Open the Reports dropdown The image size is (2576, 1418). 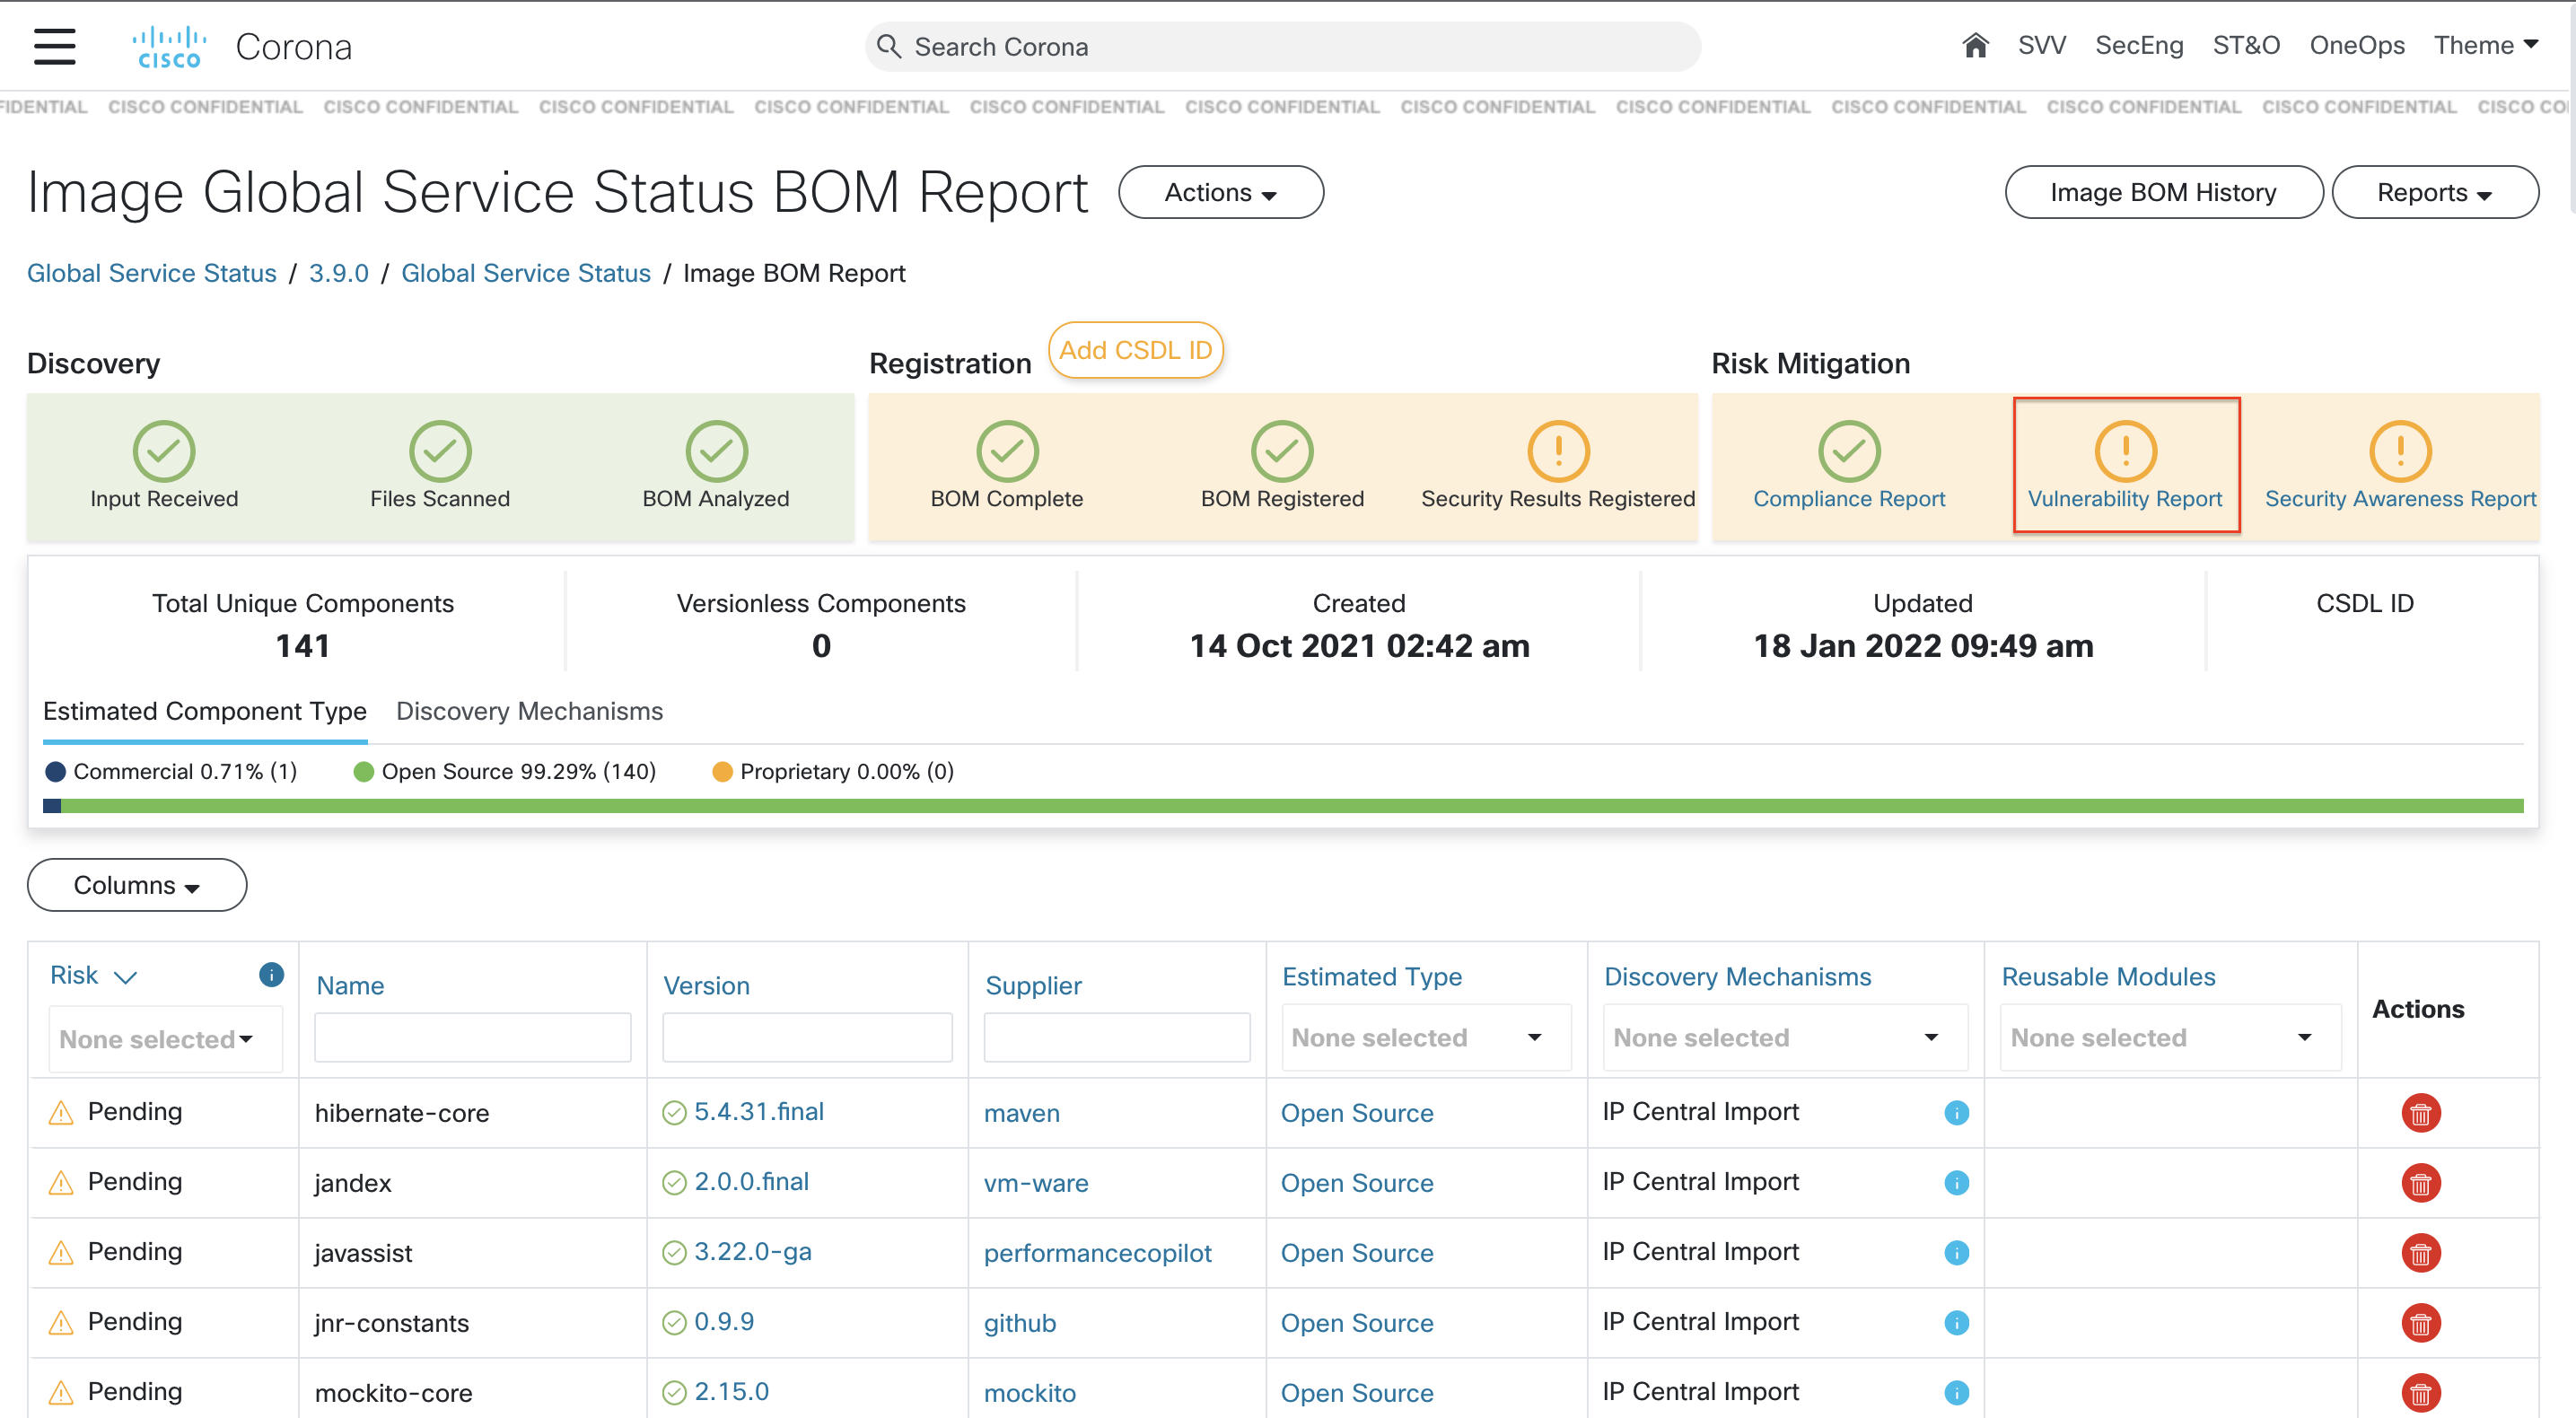[2434, 192]
